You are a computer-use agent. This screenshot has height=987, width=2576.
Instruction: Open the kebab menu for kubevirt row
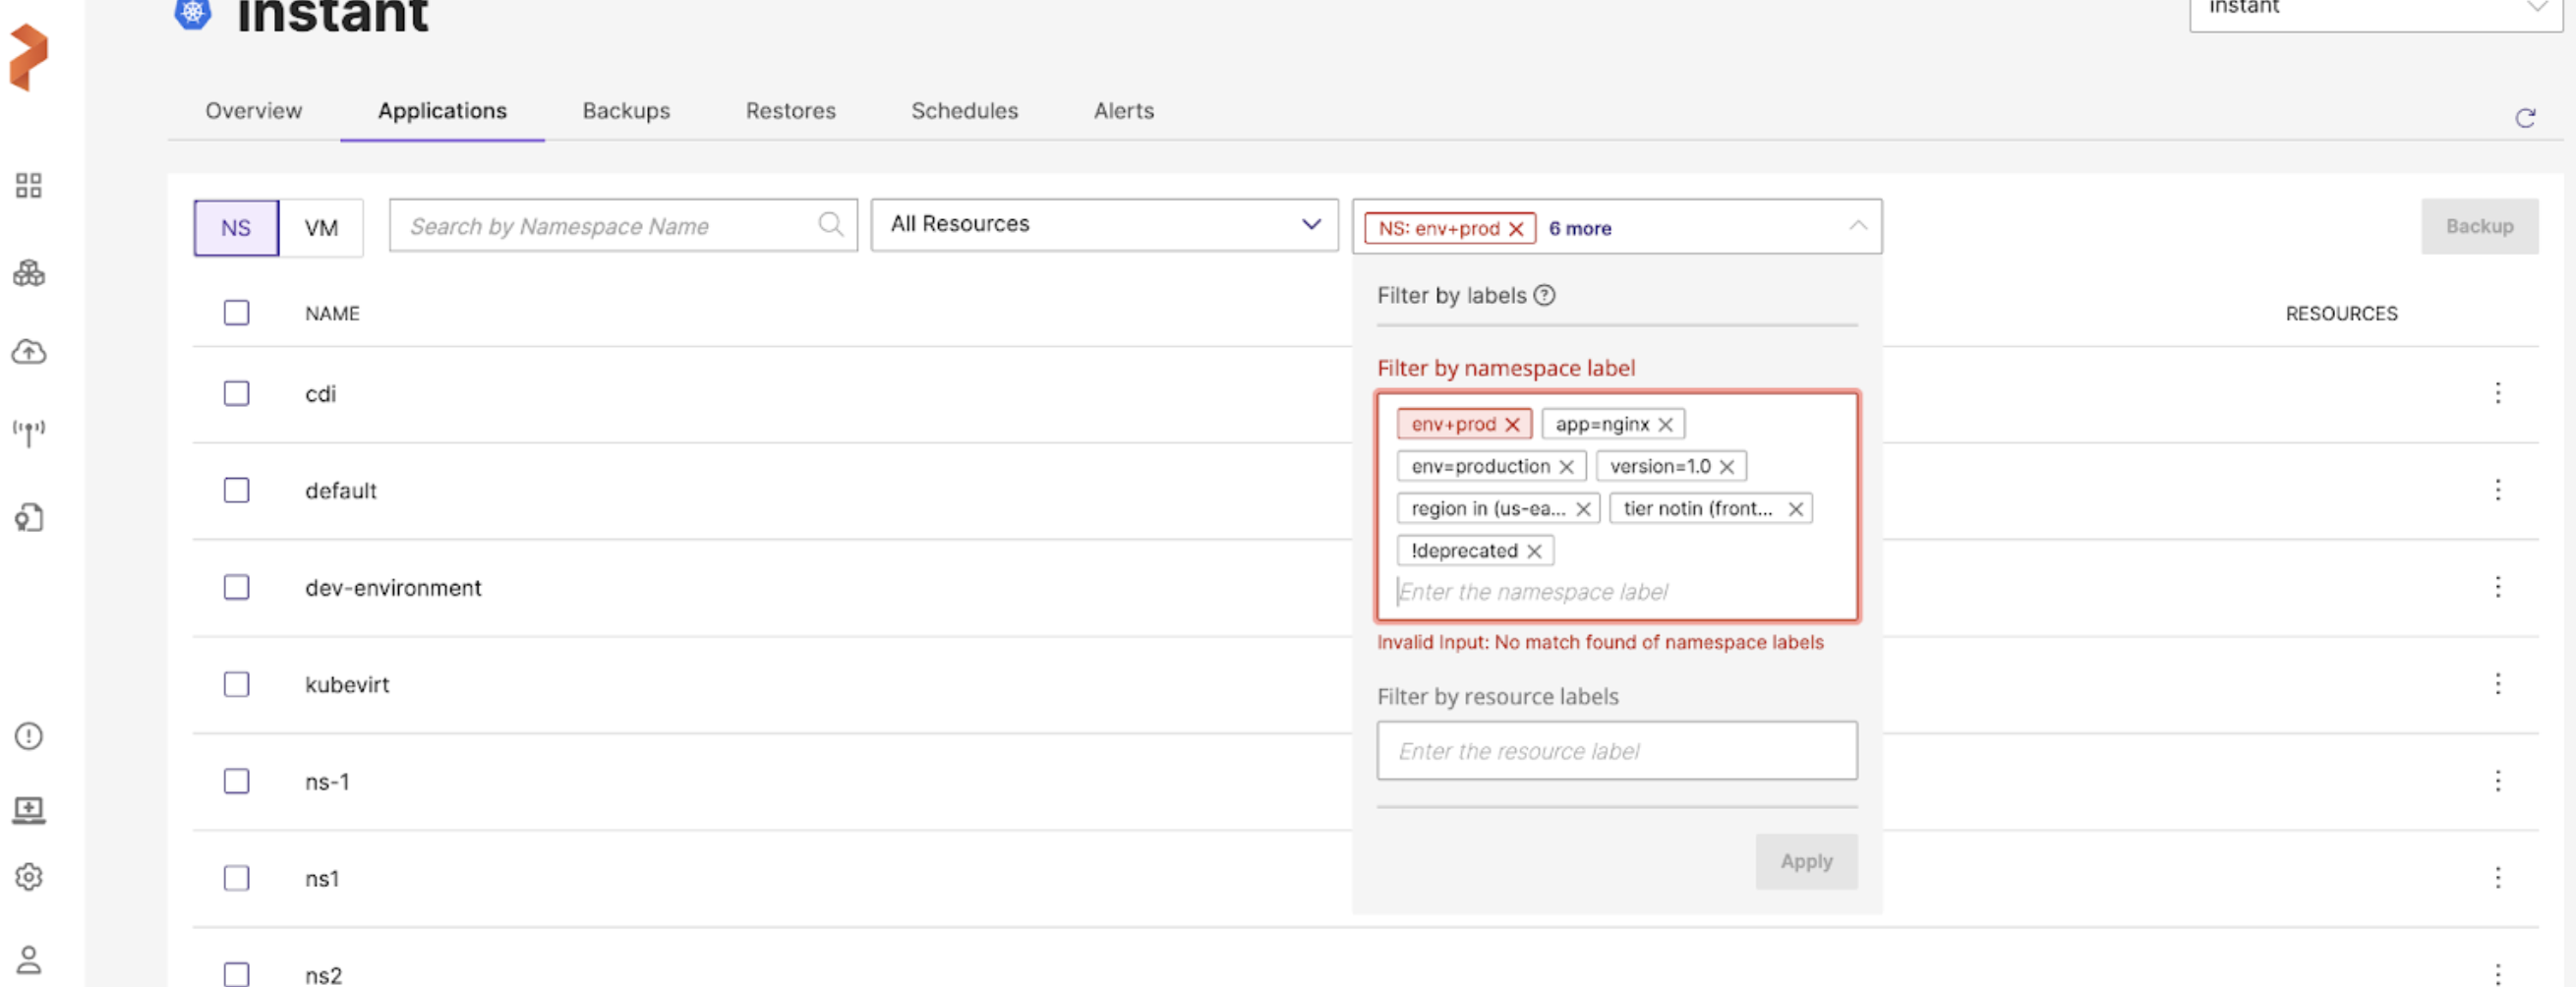click(x=2497, y=684)
